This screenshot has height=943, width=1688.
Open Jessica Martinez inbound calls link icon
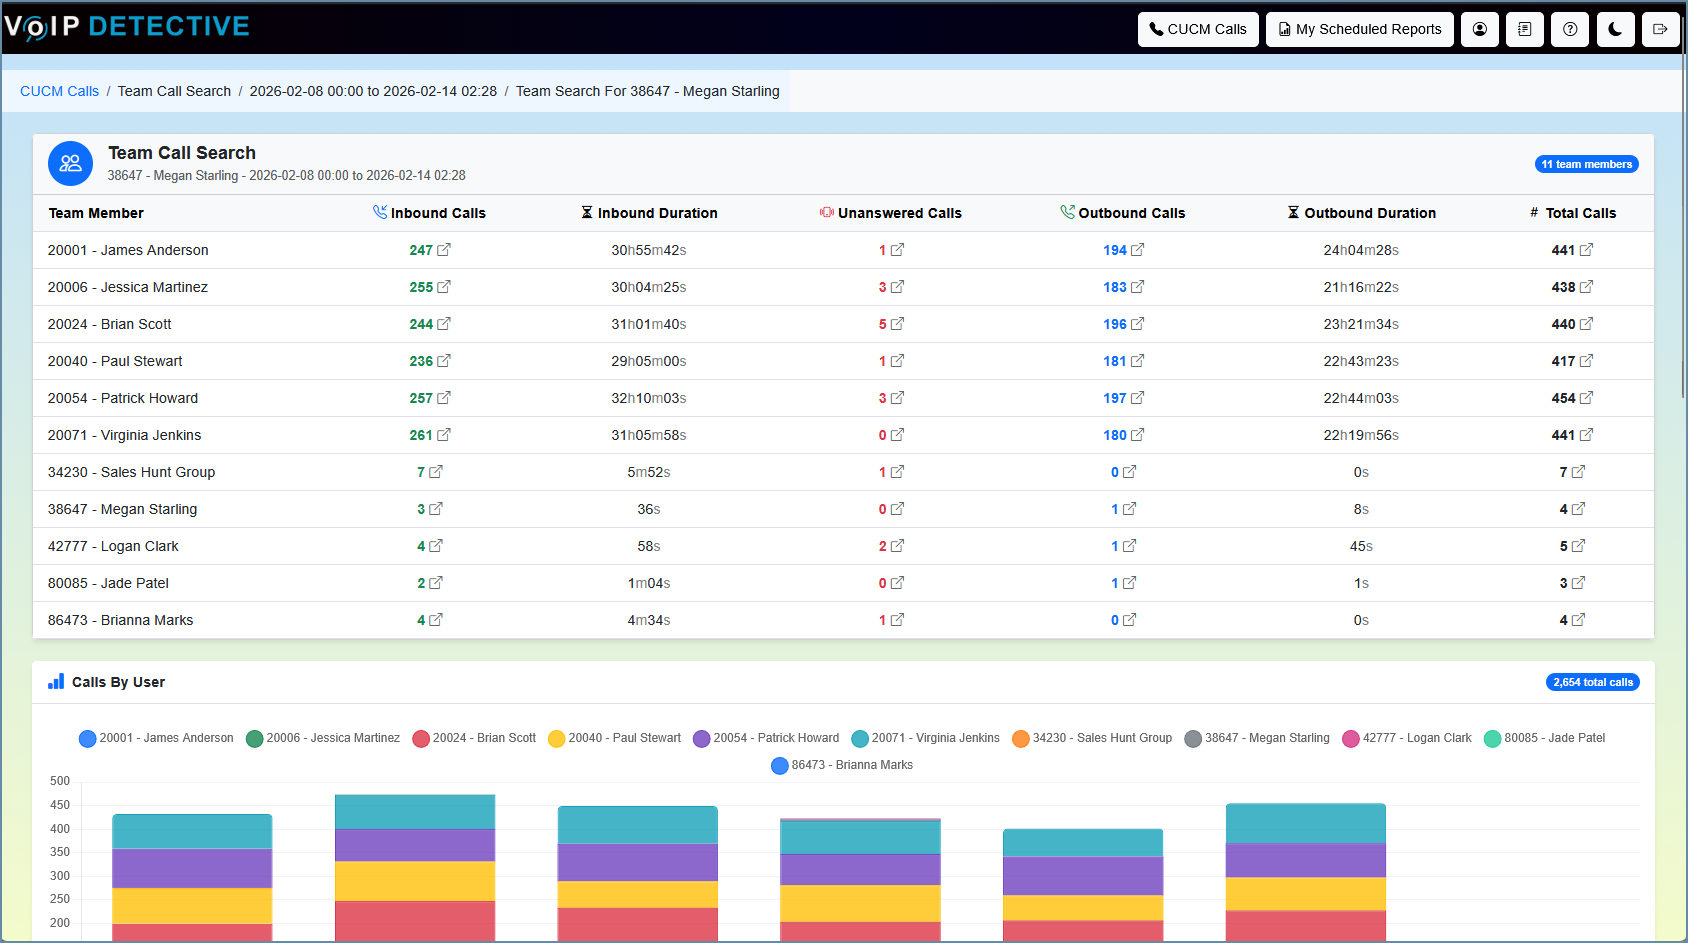[444, 287]
